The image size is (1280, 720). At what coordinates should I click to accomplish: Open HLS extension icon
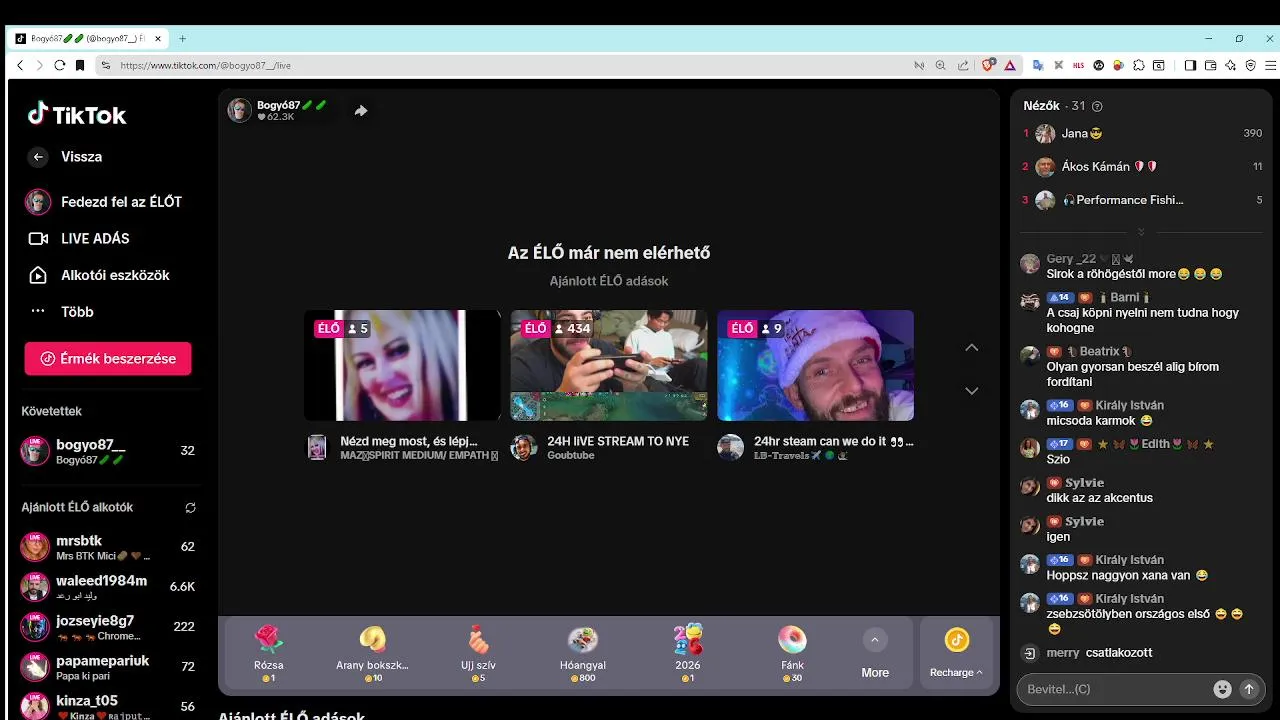pyautogui.click(x=1078, y=65)
